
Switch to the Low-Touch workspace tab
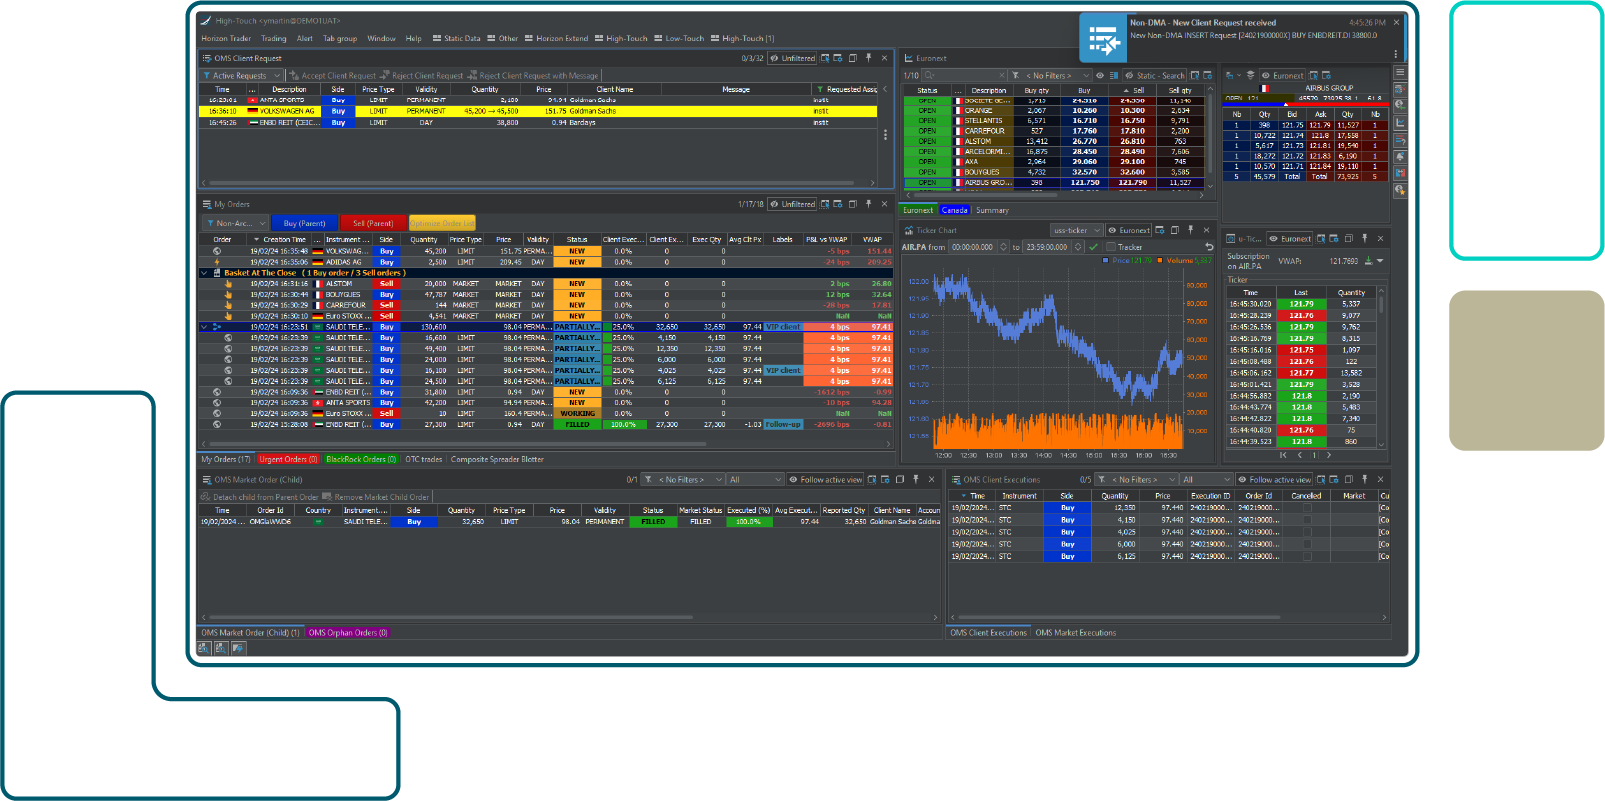point(680,38)
